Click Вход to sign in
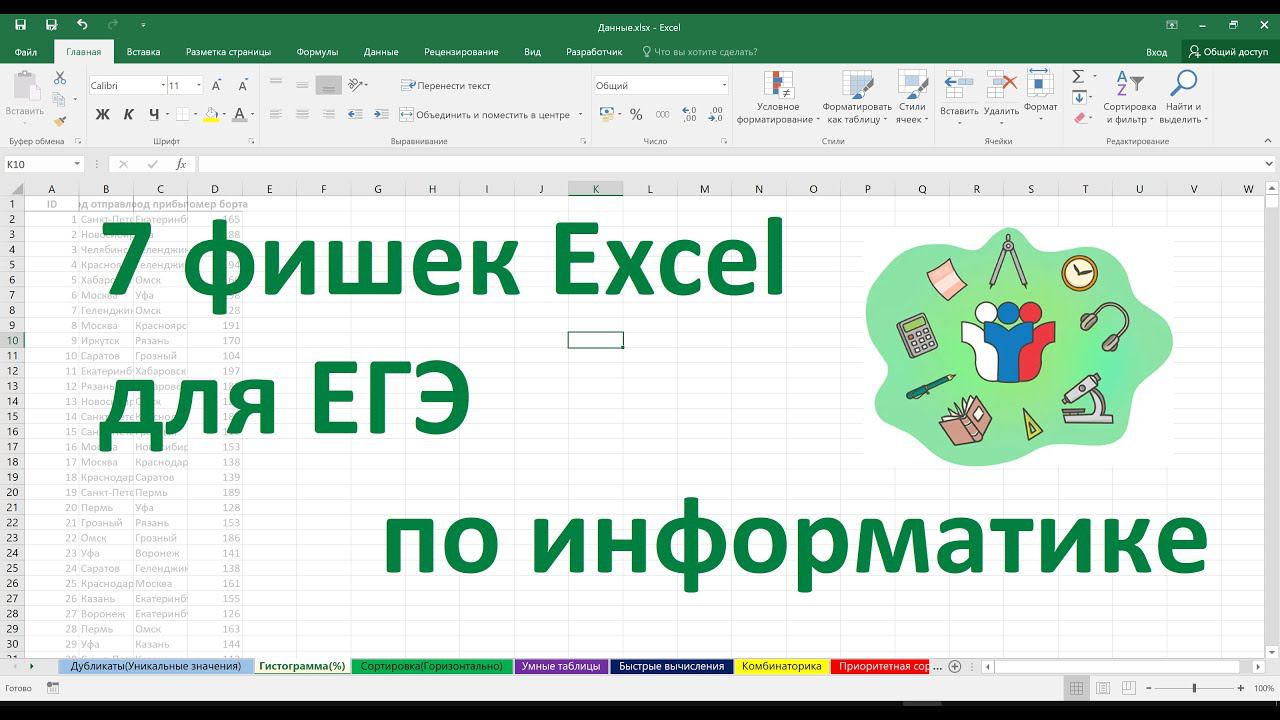 click(1156, 52)
